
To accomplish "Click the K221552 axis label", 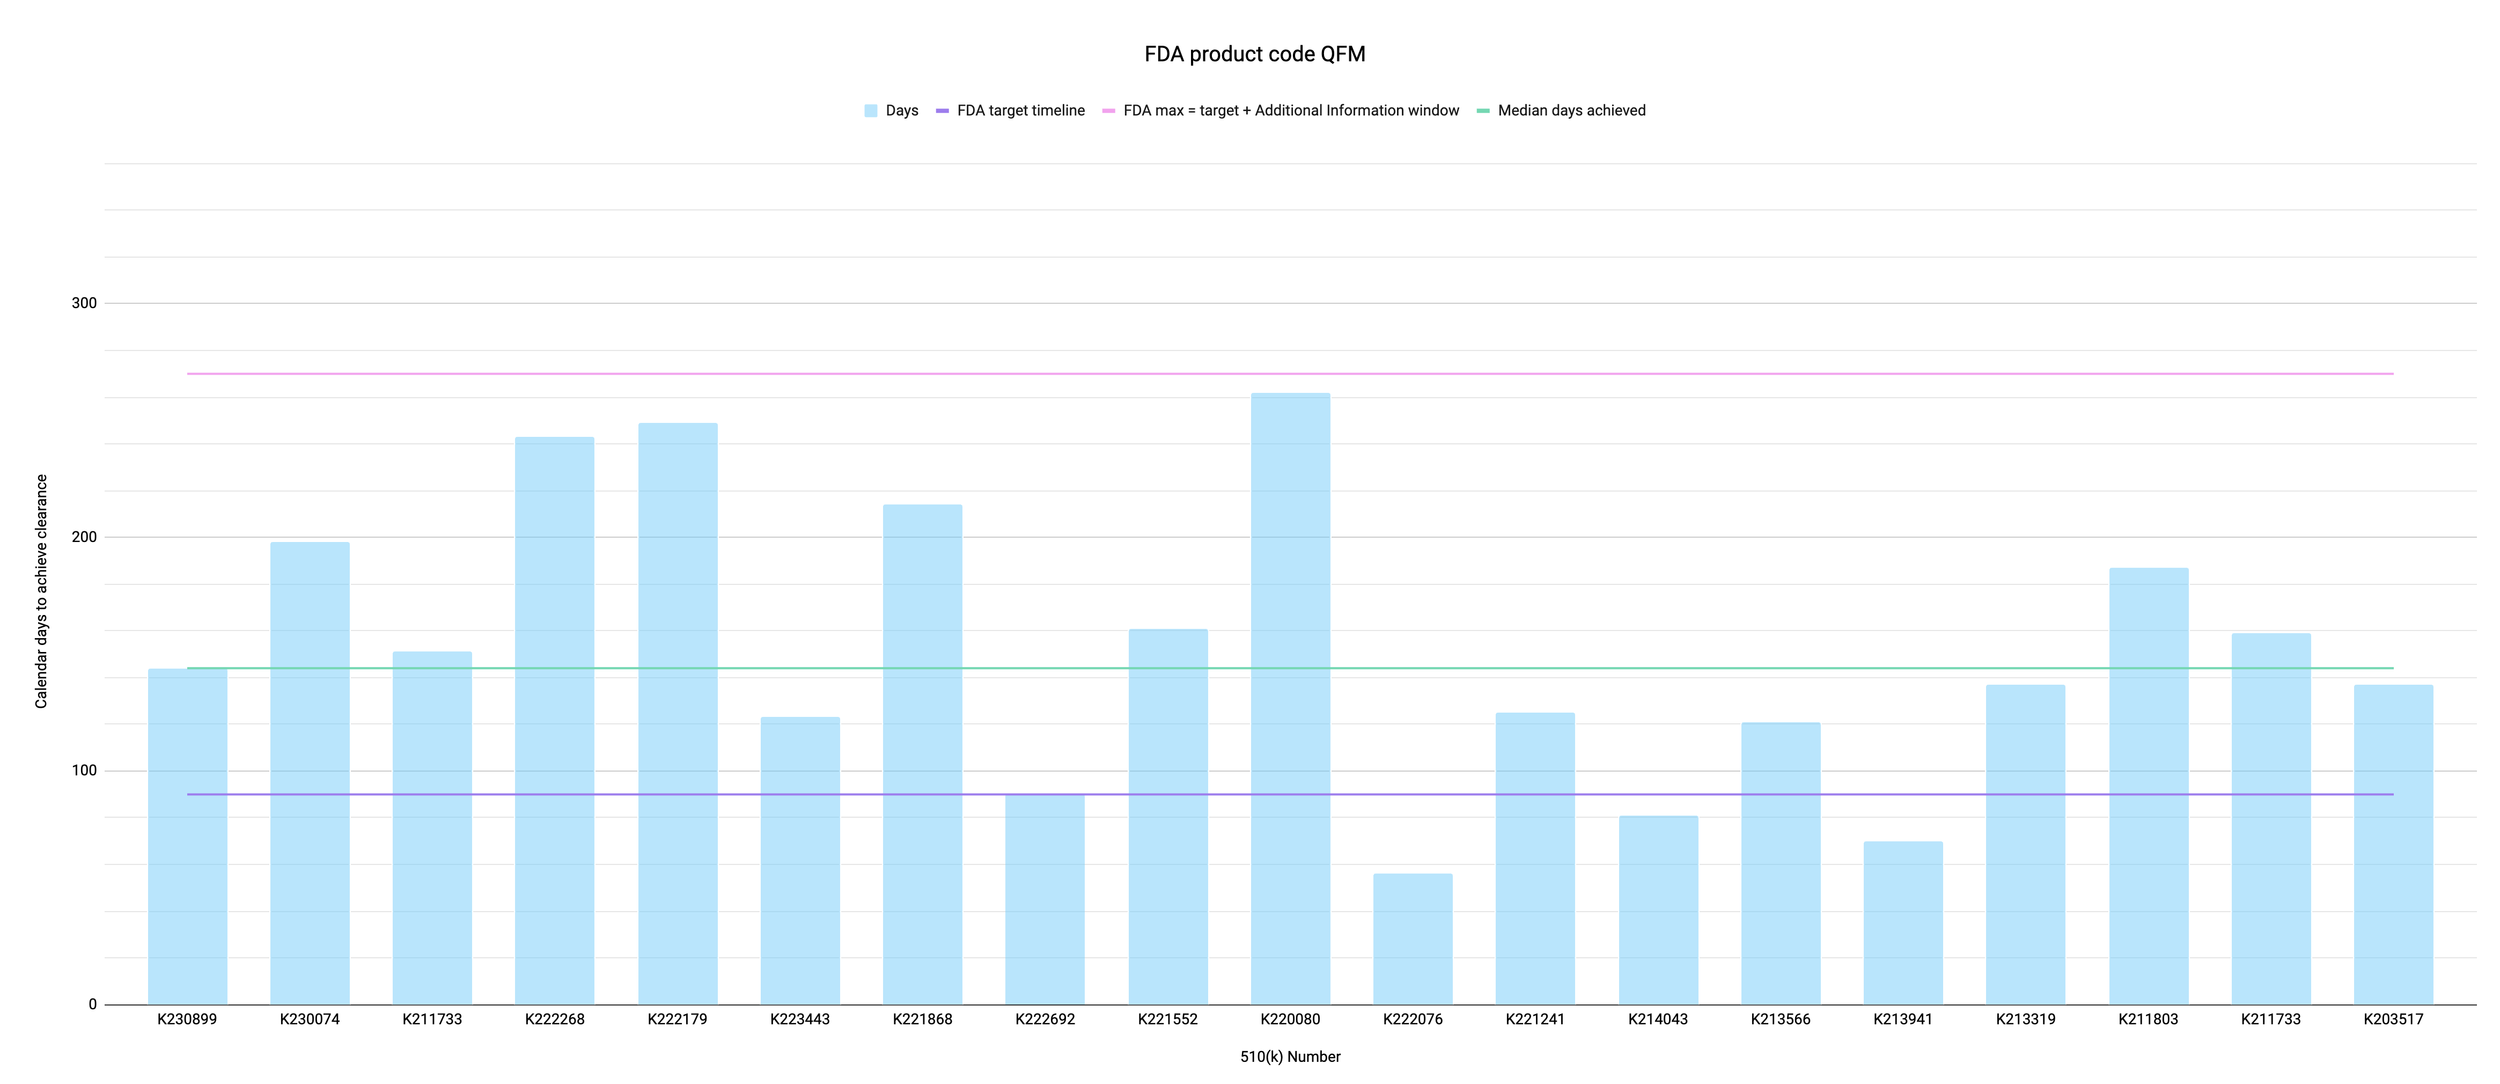I will [x=1168, y=1020].
